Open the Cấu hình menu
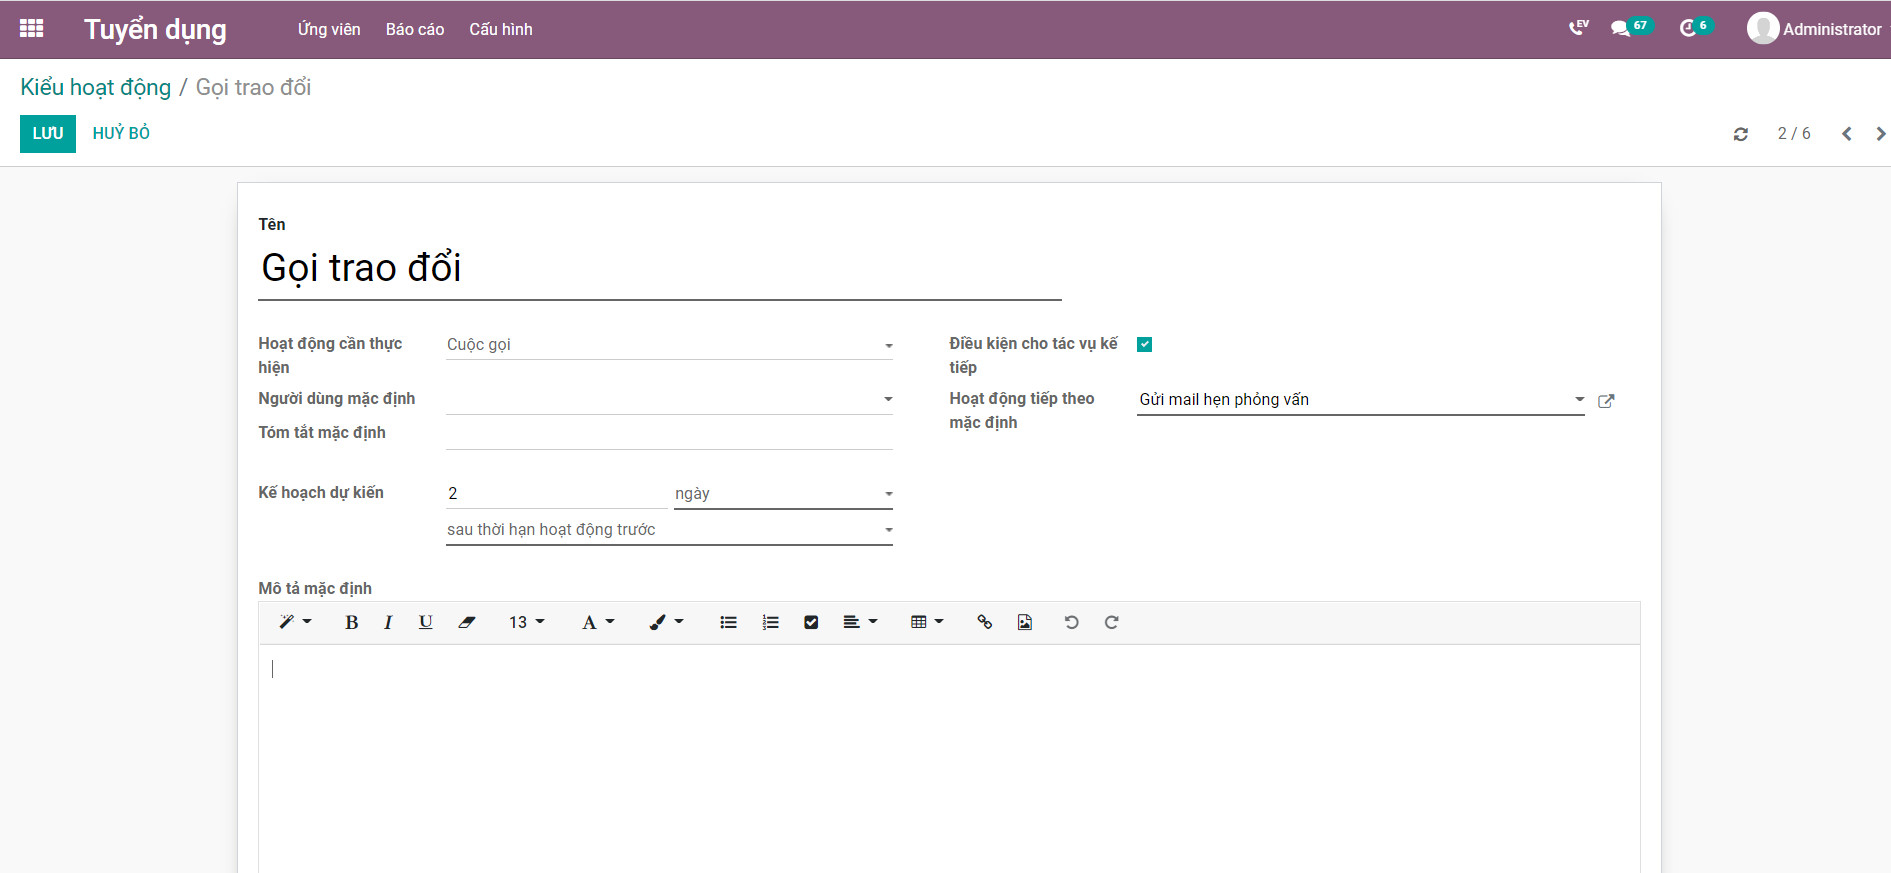 click(501, 29)
